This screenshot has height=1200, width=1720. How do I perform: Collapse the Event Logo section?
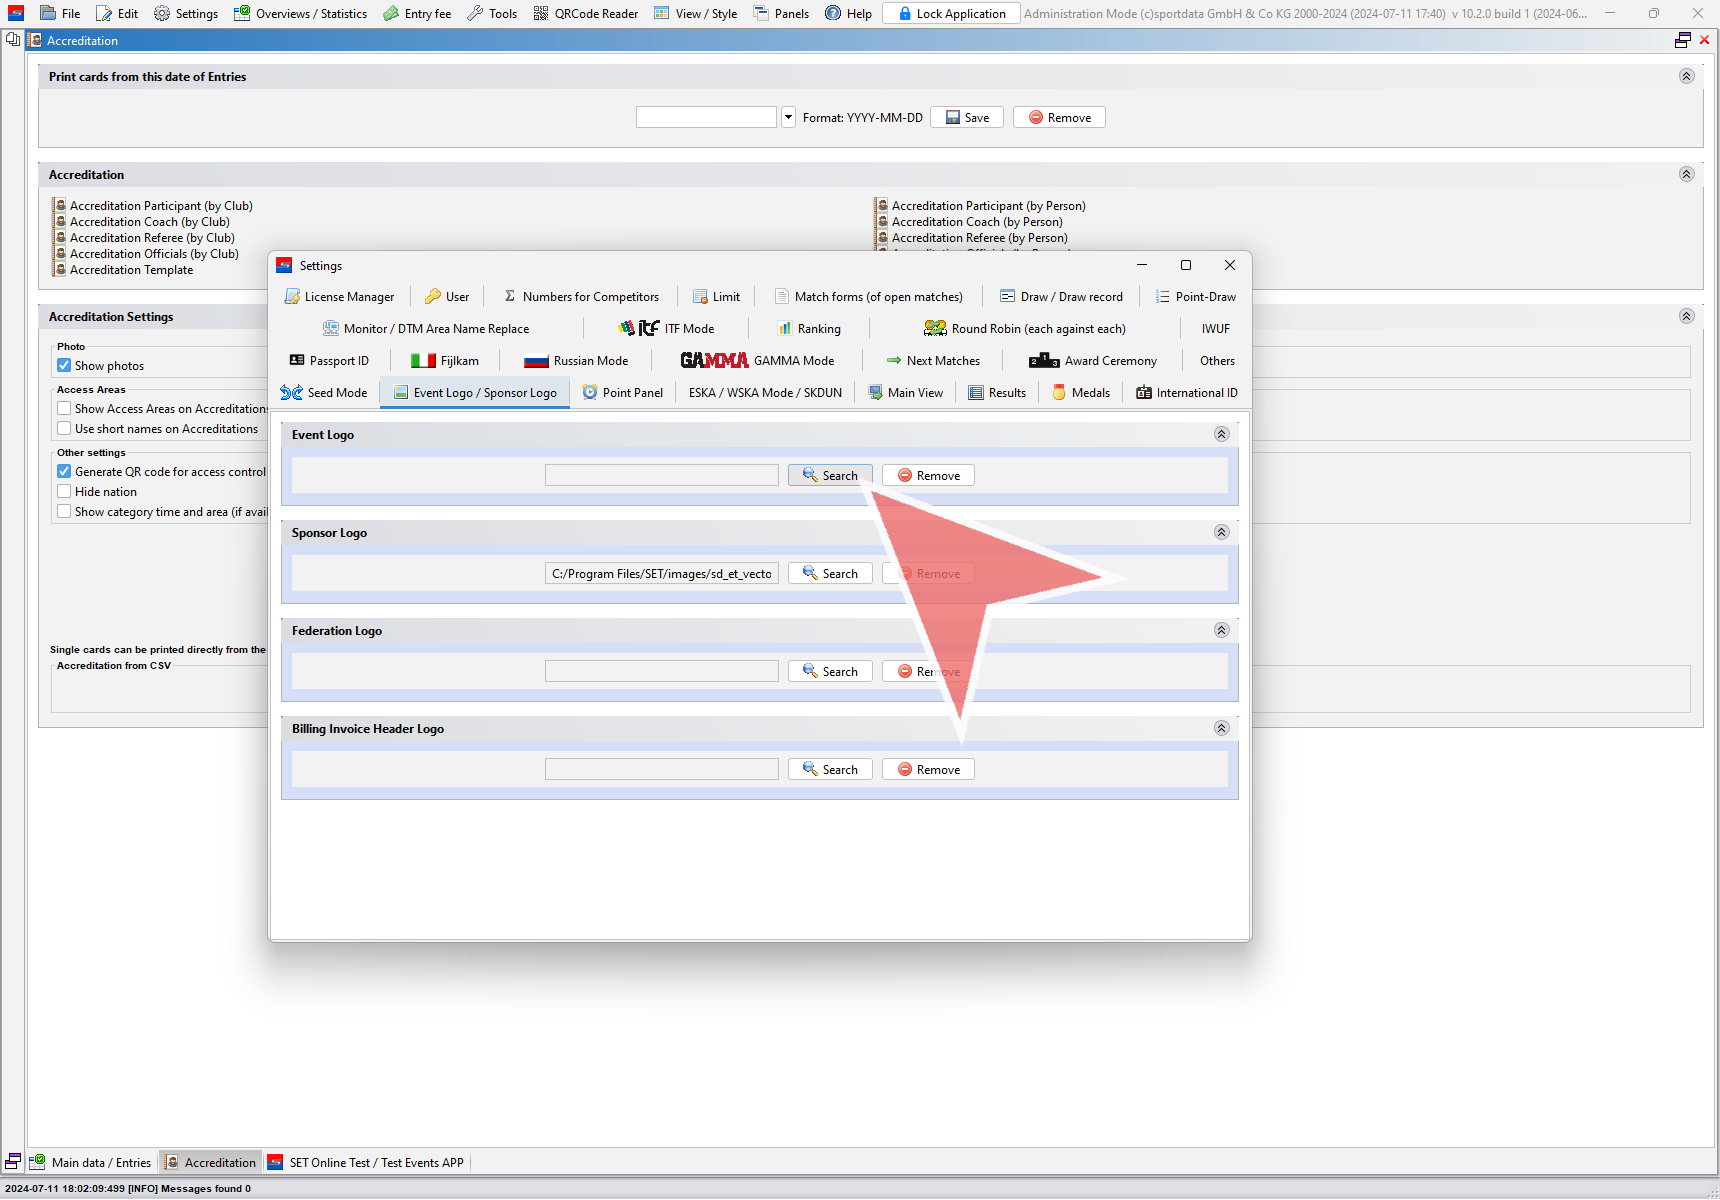click(x=1221, y=435)
